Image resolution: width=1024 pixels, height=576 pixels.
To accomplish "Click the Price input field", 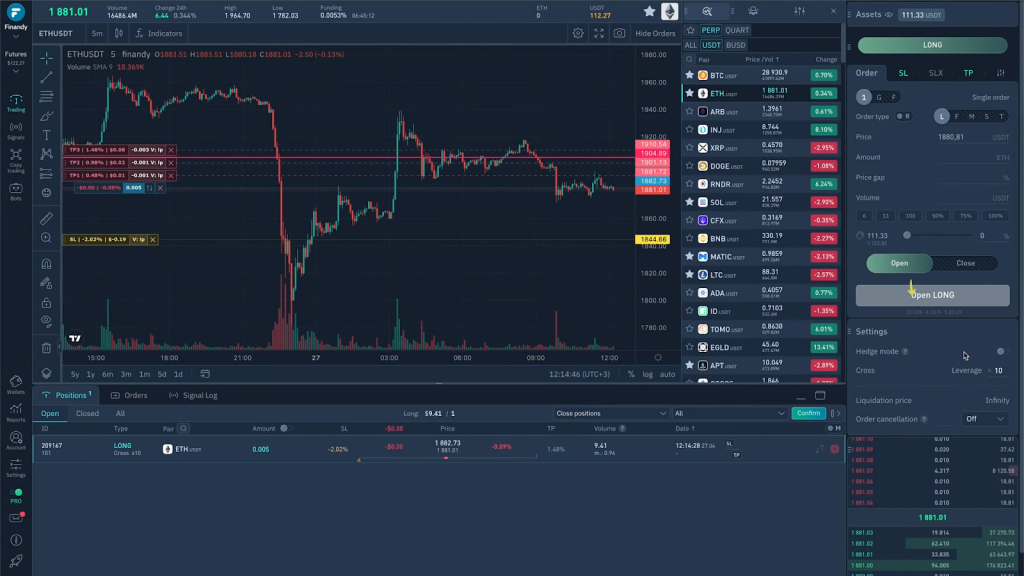I will (933, 137).
